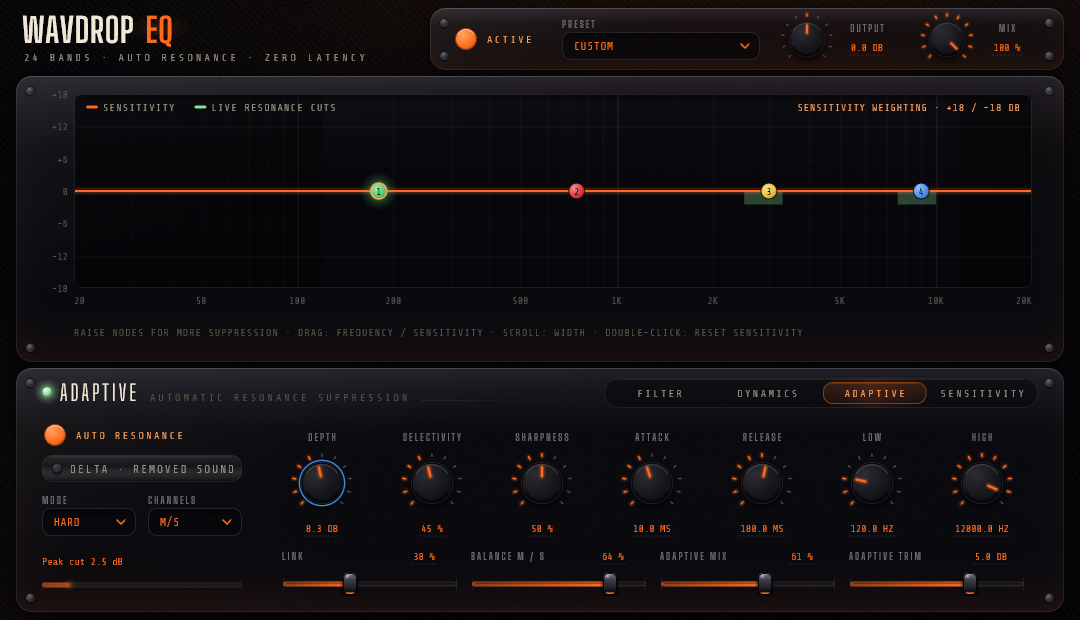Click the SENSITIVITY WEIGHTING range text

[908, 107]
